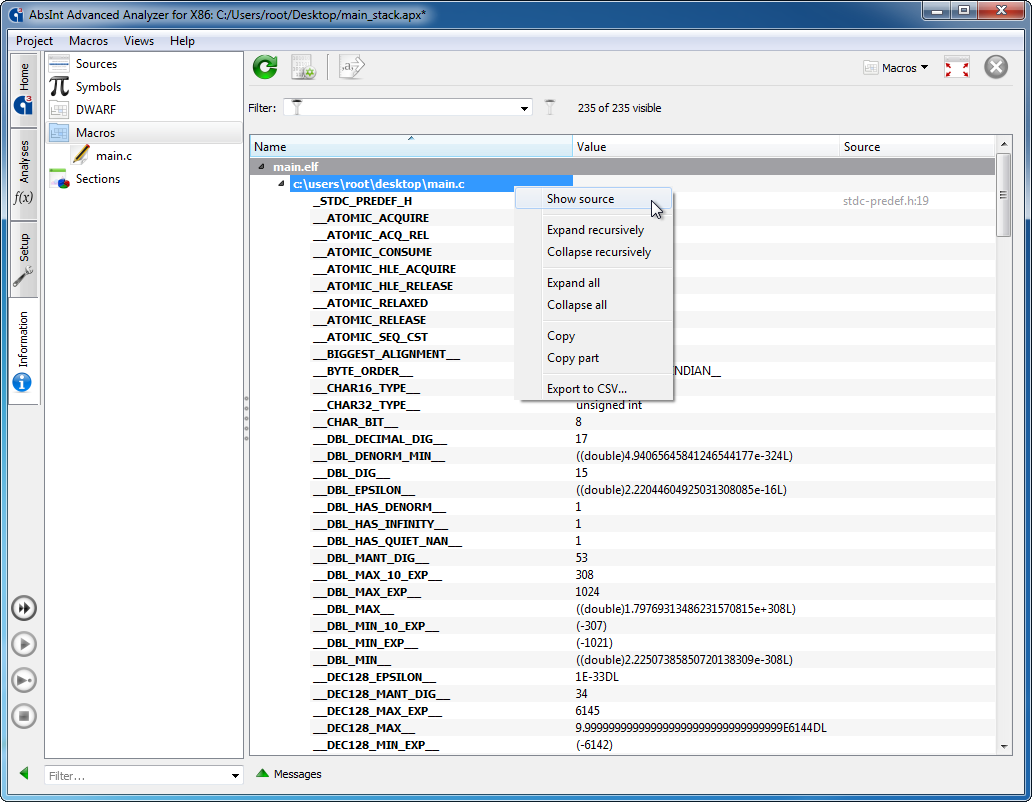1032x802 pixels.
Task: Click the play analysis button
Action: tap(24, 644)
